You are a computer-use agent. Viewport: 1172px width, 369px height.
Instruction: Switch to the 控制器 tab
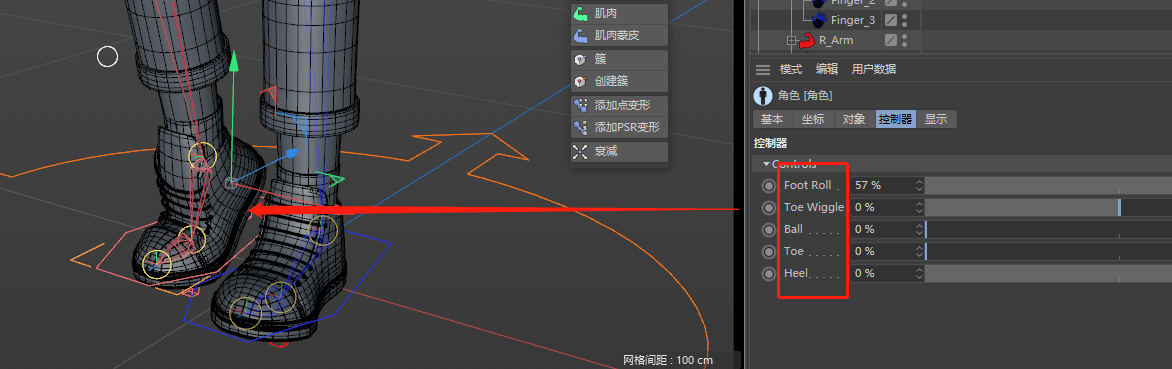895,119
